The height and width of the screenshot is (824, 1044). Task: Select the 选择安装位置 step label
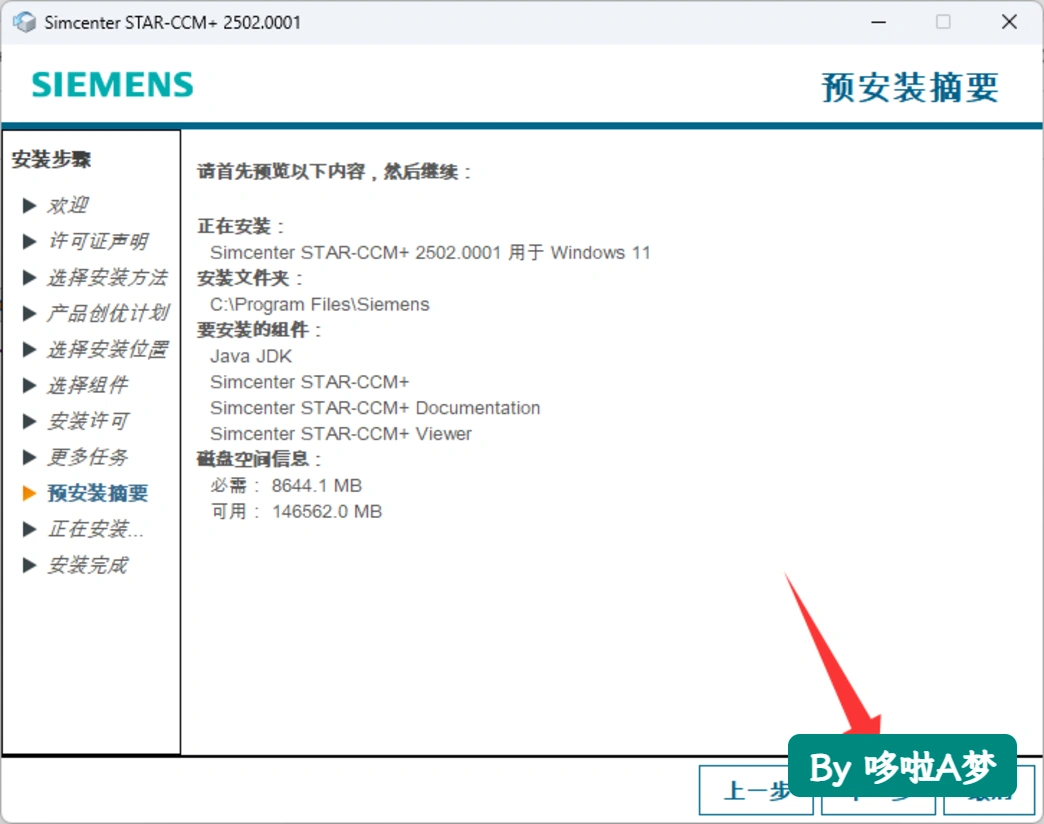[x=108, y=349]
